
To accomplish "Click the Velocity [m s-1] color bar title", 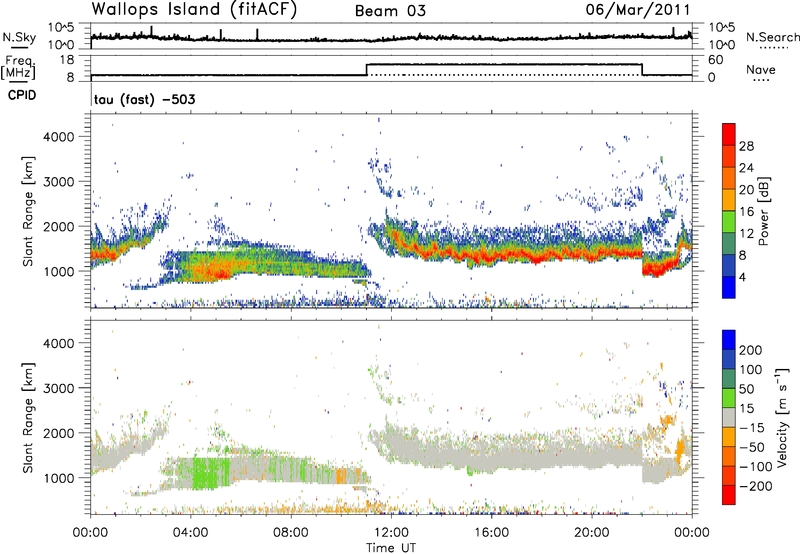I will click(x=781, y=416).
